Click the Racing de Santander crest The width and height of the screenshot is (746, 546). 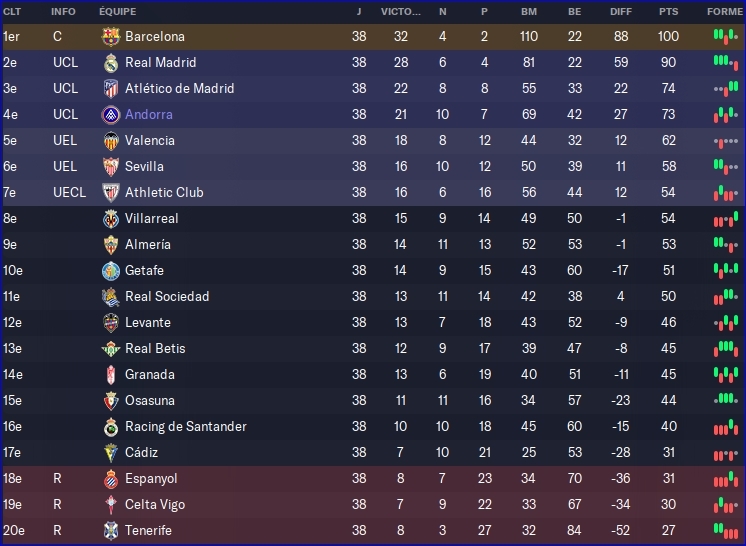click(111, 426)
